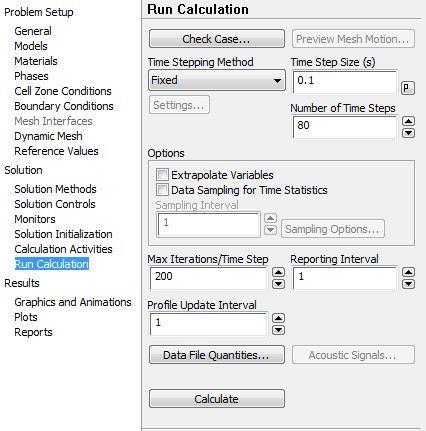This screenshot has height=431, width=426.
Task: Decrease Profile Update Interval with down arrow
Action: (278, 330)
